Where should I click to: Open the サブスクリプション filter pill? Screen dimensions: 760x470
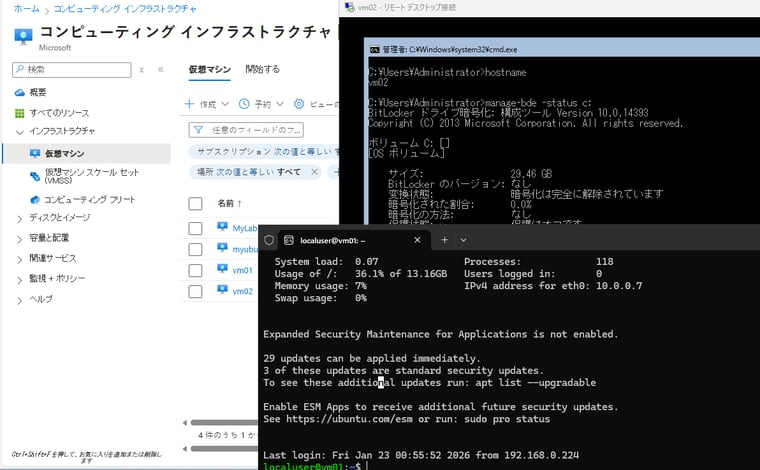[x=264, y=152]
